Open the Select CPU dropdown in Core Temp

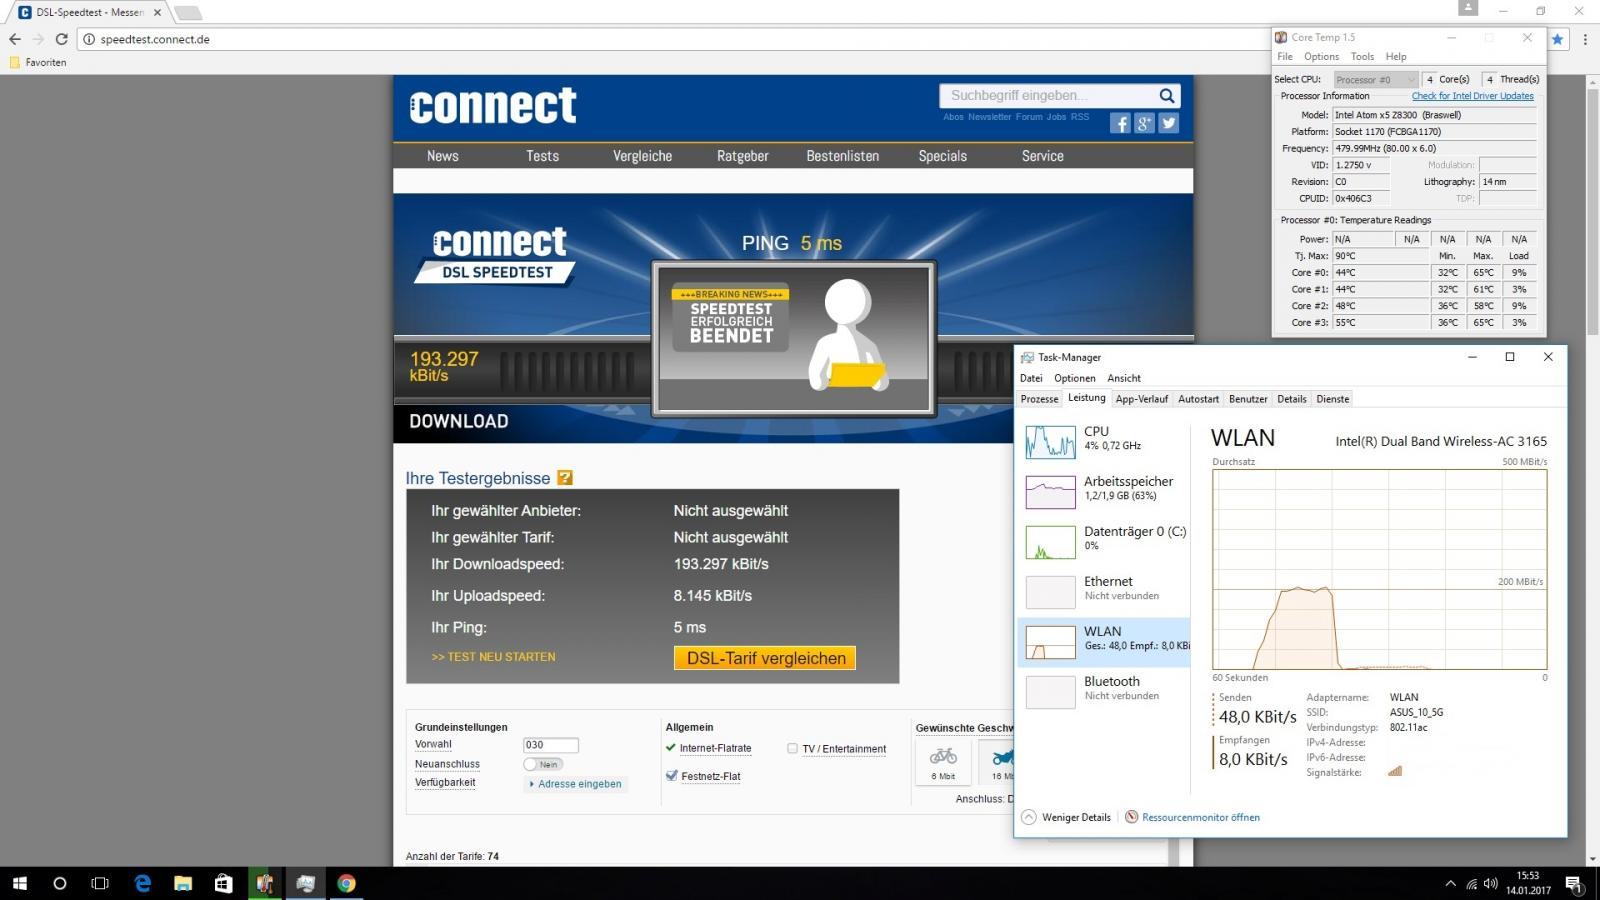click(1376, 79)
